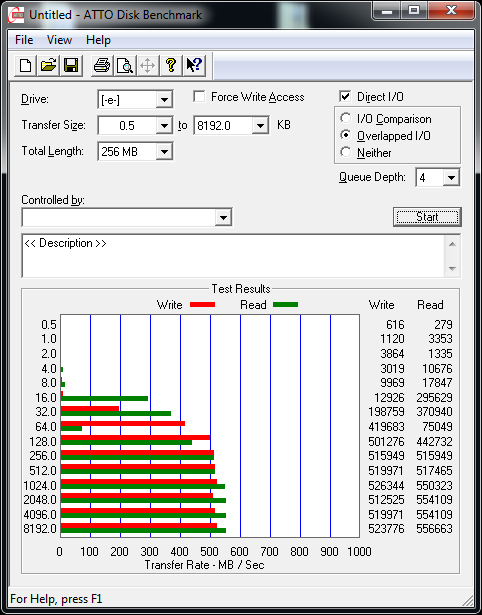Click the write value 419683
Viewport: 482px width, 615px height.
click(386, 427)
